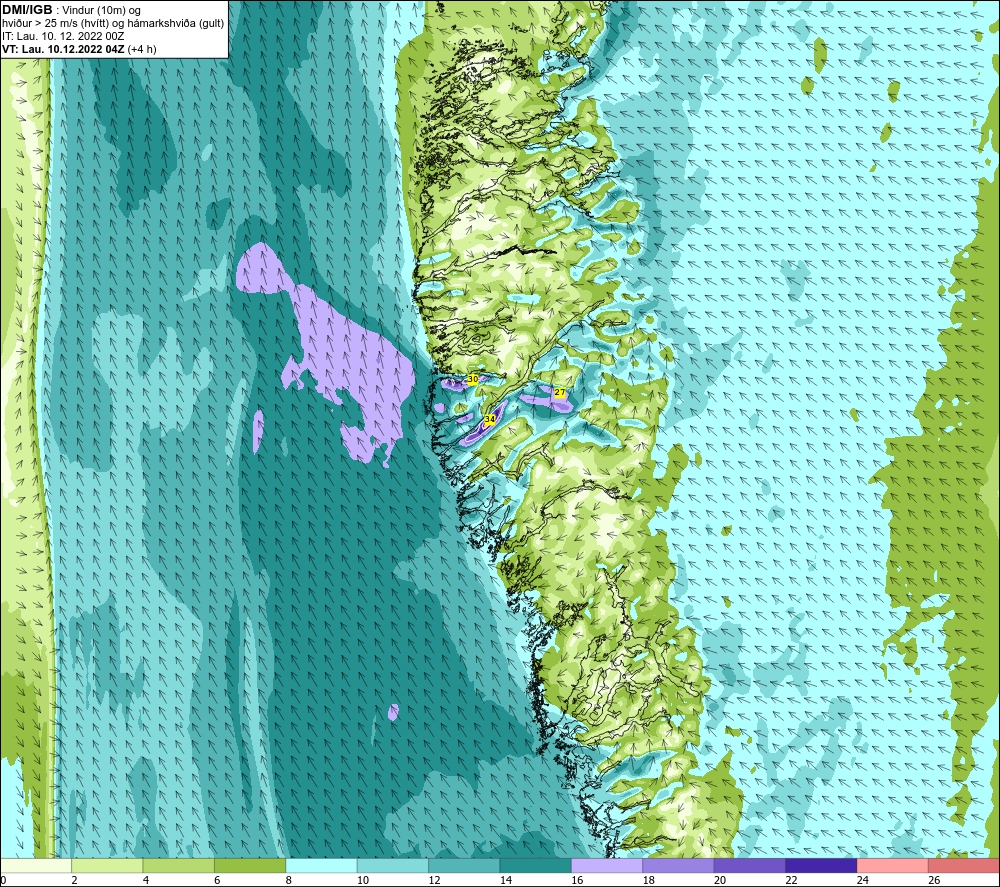Click the 0-2 m/s pale yellow legend swatch
The width and height of the screenshot is (1000, 887).
point(36,865)
